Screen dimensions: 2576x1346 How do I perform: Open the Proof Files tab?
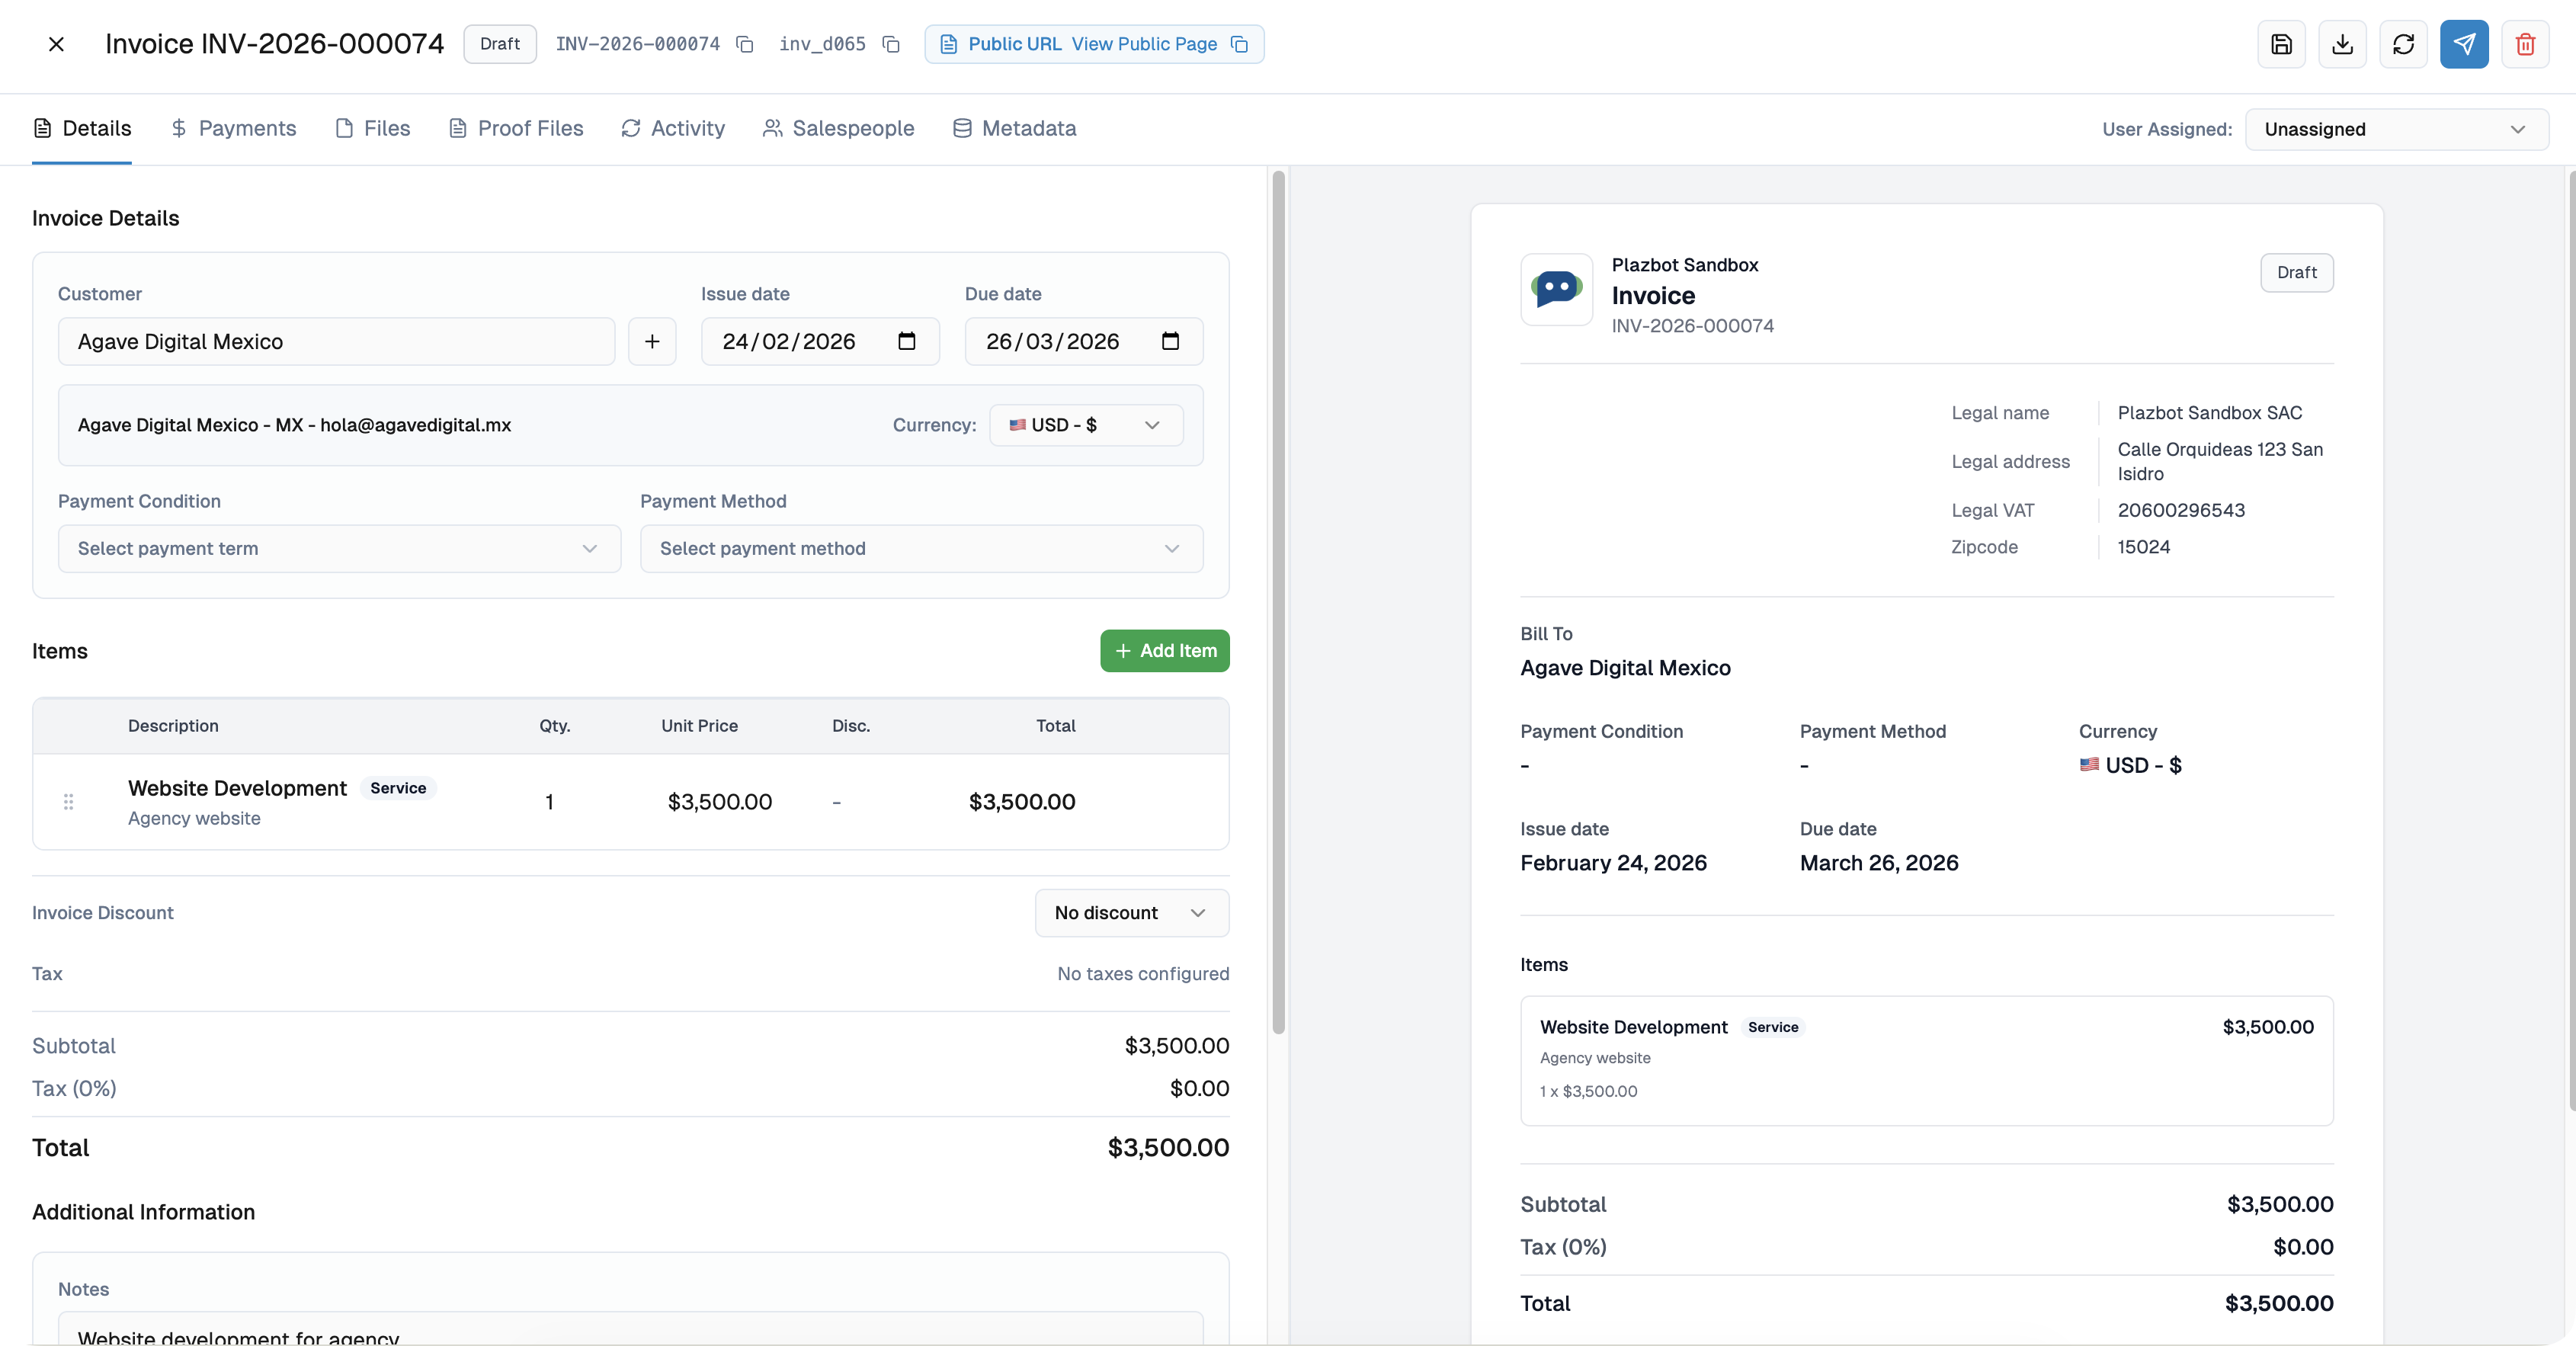[x=516, y=128]
